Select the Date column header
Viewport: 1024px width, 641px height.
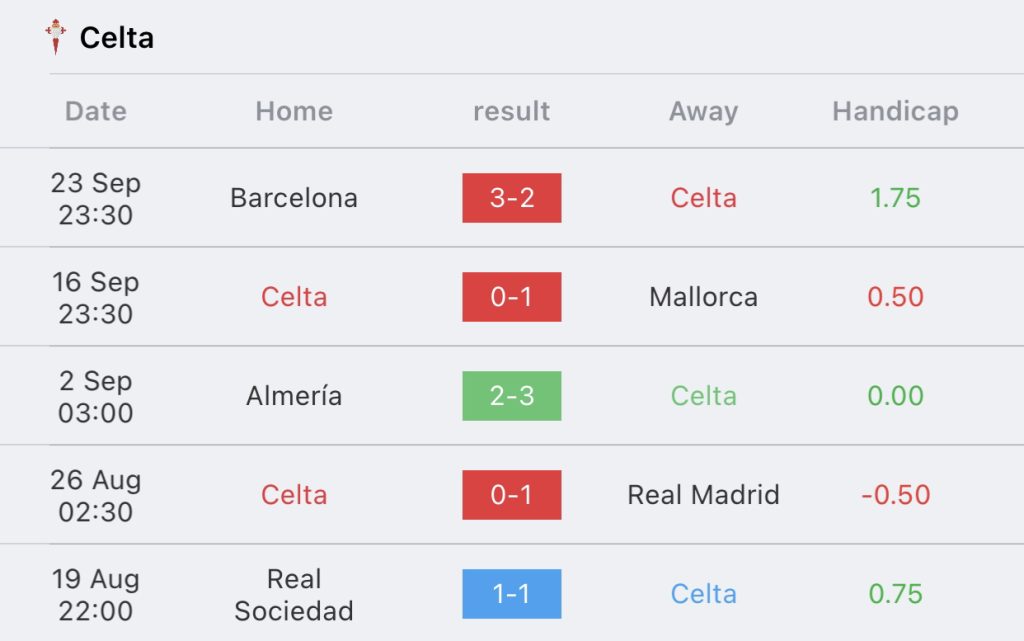pyautogui.click(x=95, y=111)
